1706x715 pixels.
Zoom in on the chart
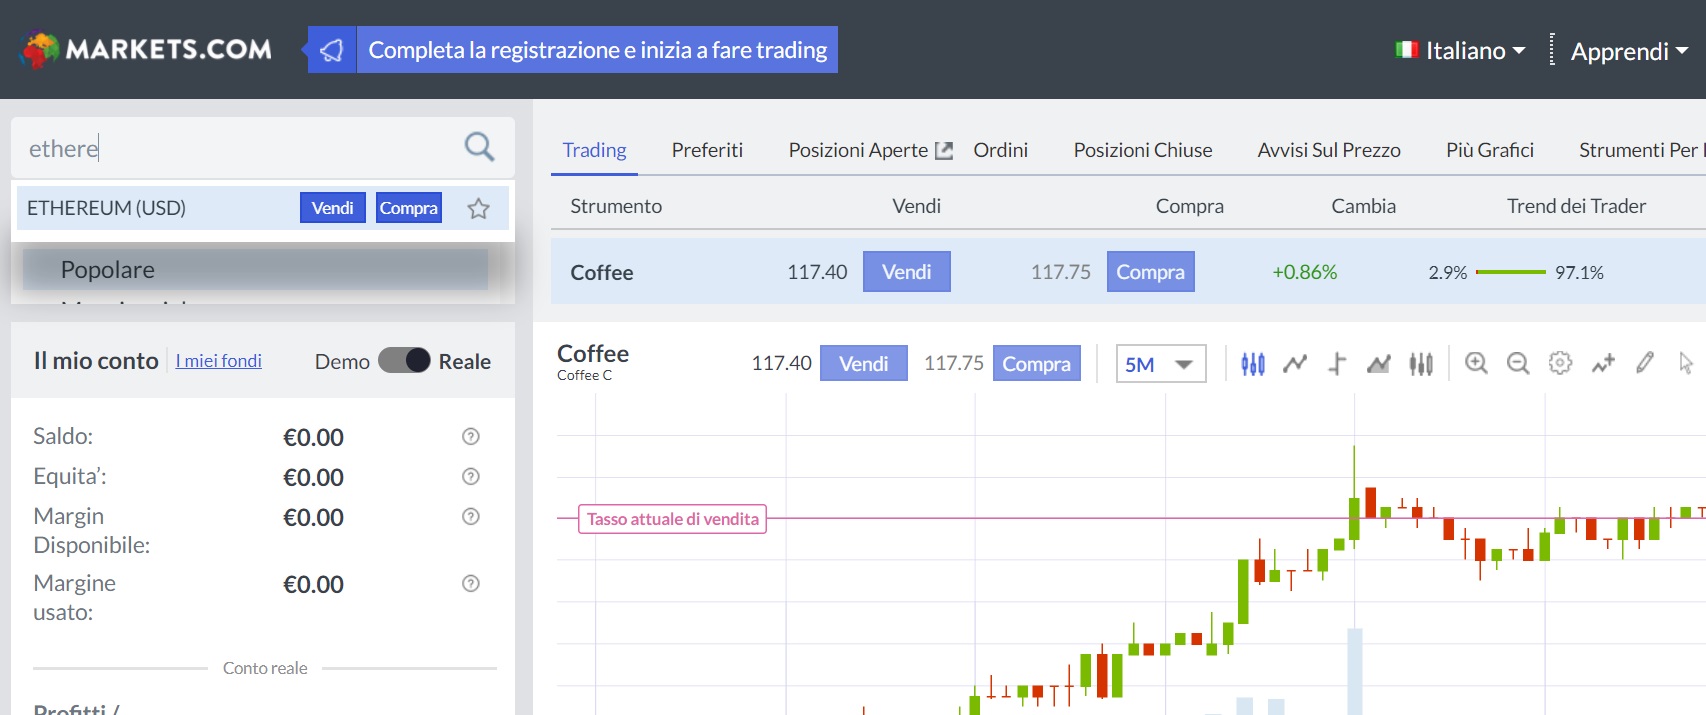(x=1476, y=363)
